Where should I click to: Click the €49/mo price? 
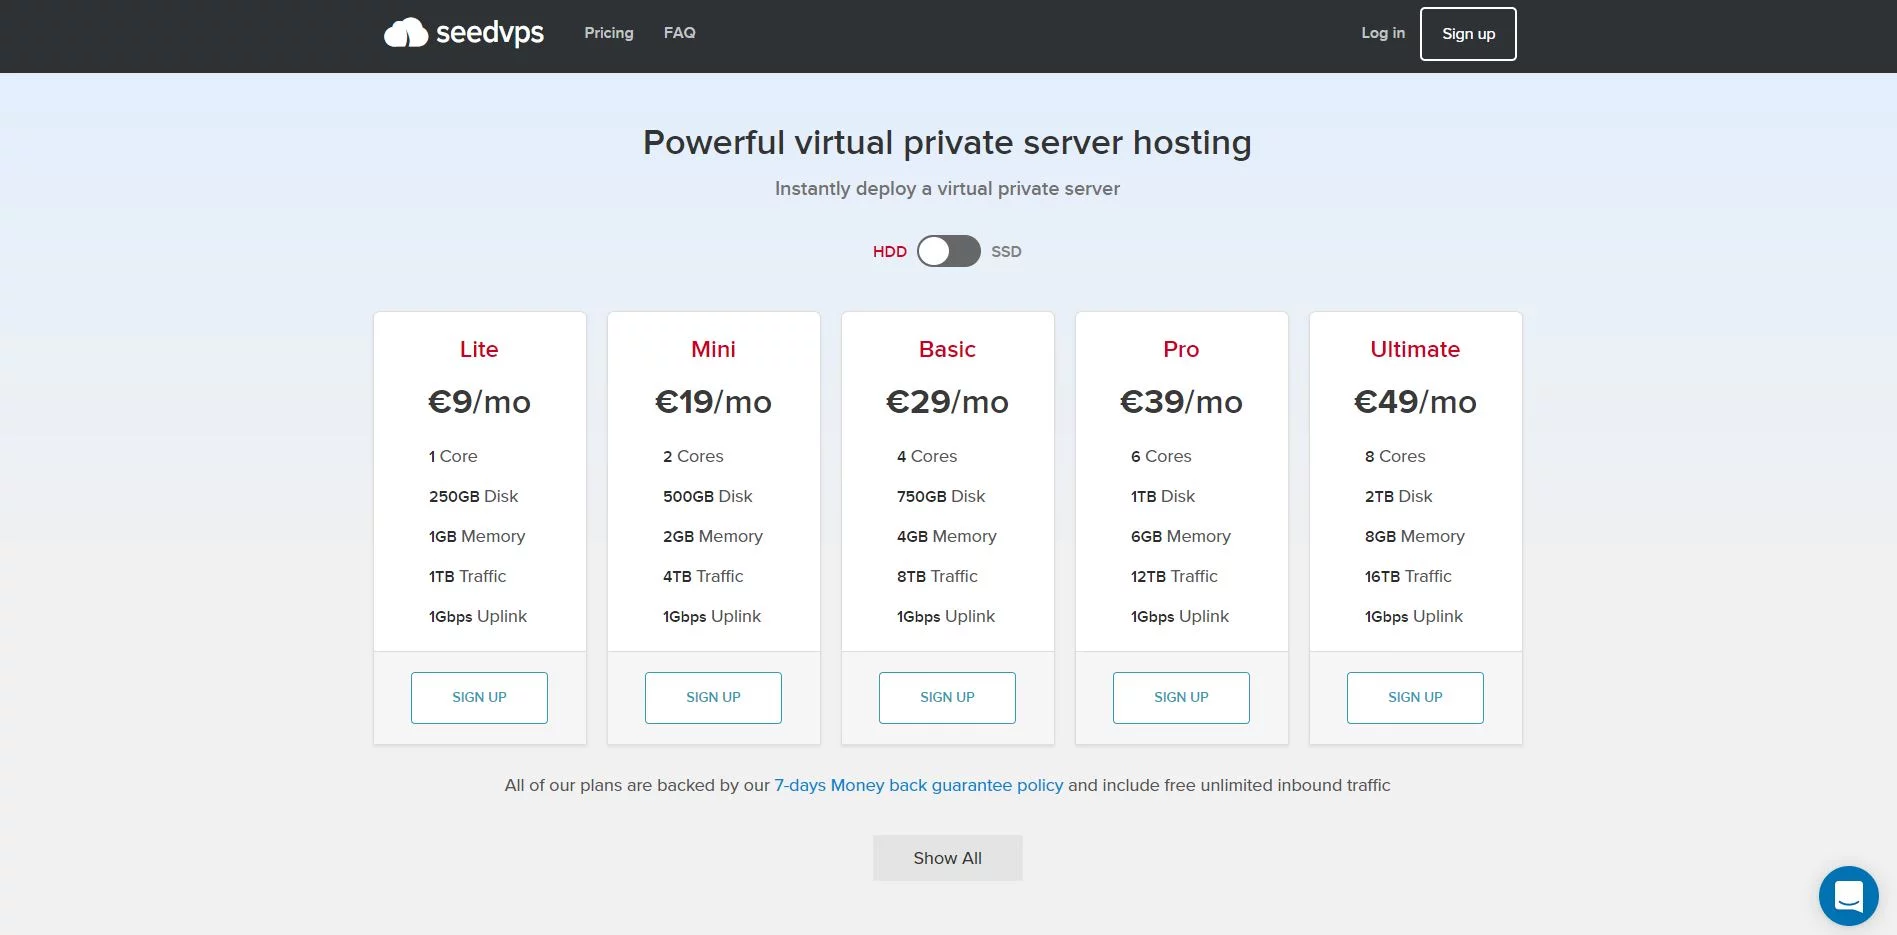(1415, 402)
